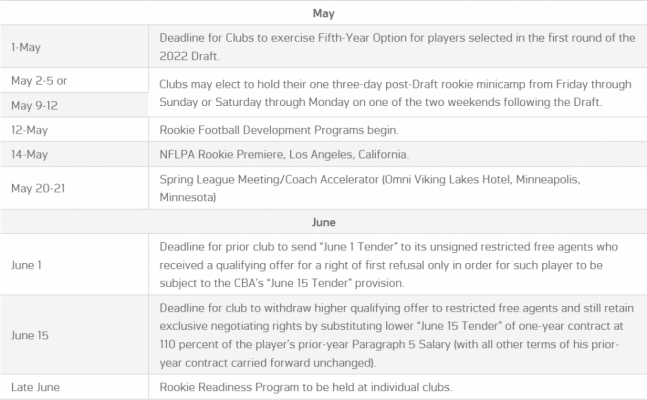Select the June 15 date cell
Screen dimensions: 647x400
click(x=74, y=335)
